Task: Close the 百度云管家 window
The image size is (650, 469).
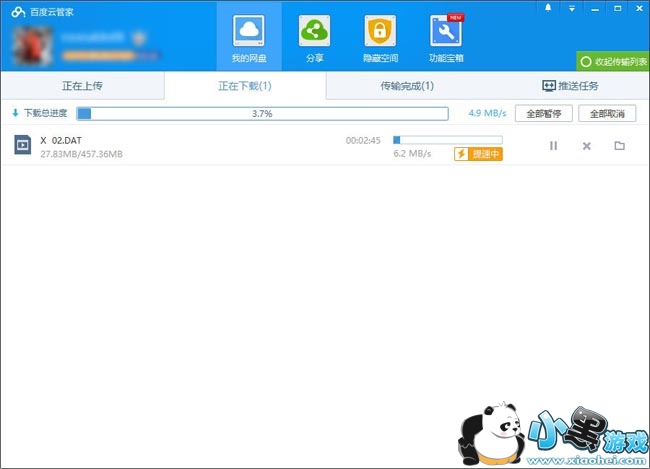Action: [x=640, y=8]
